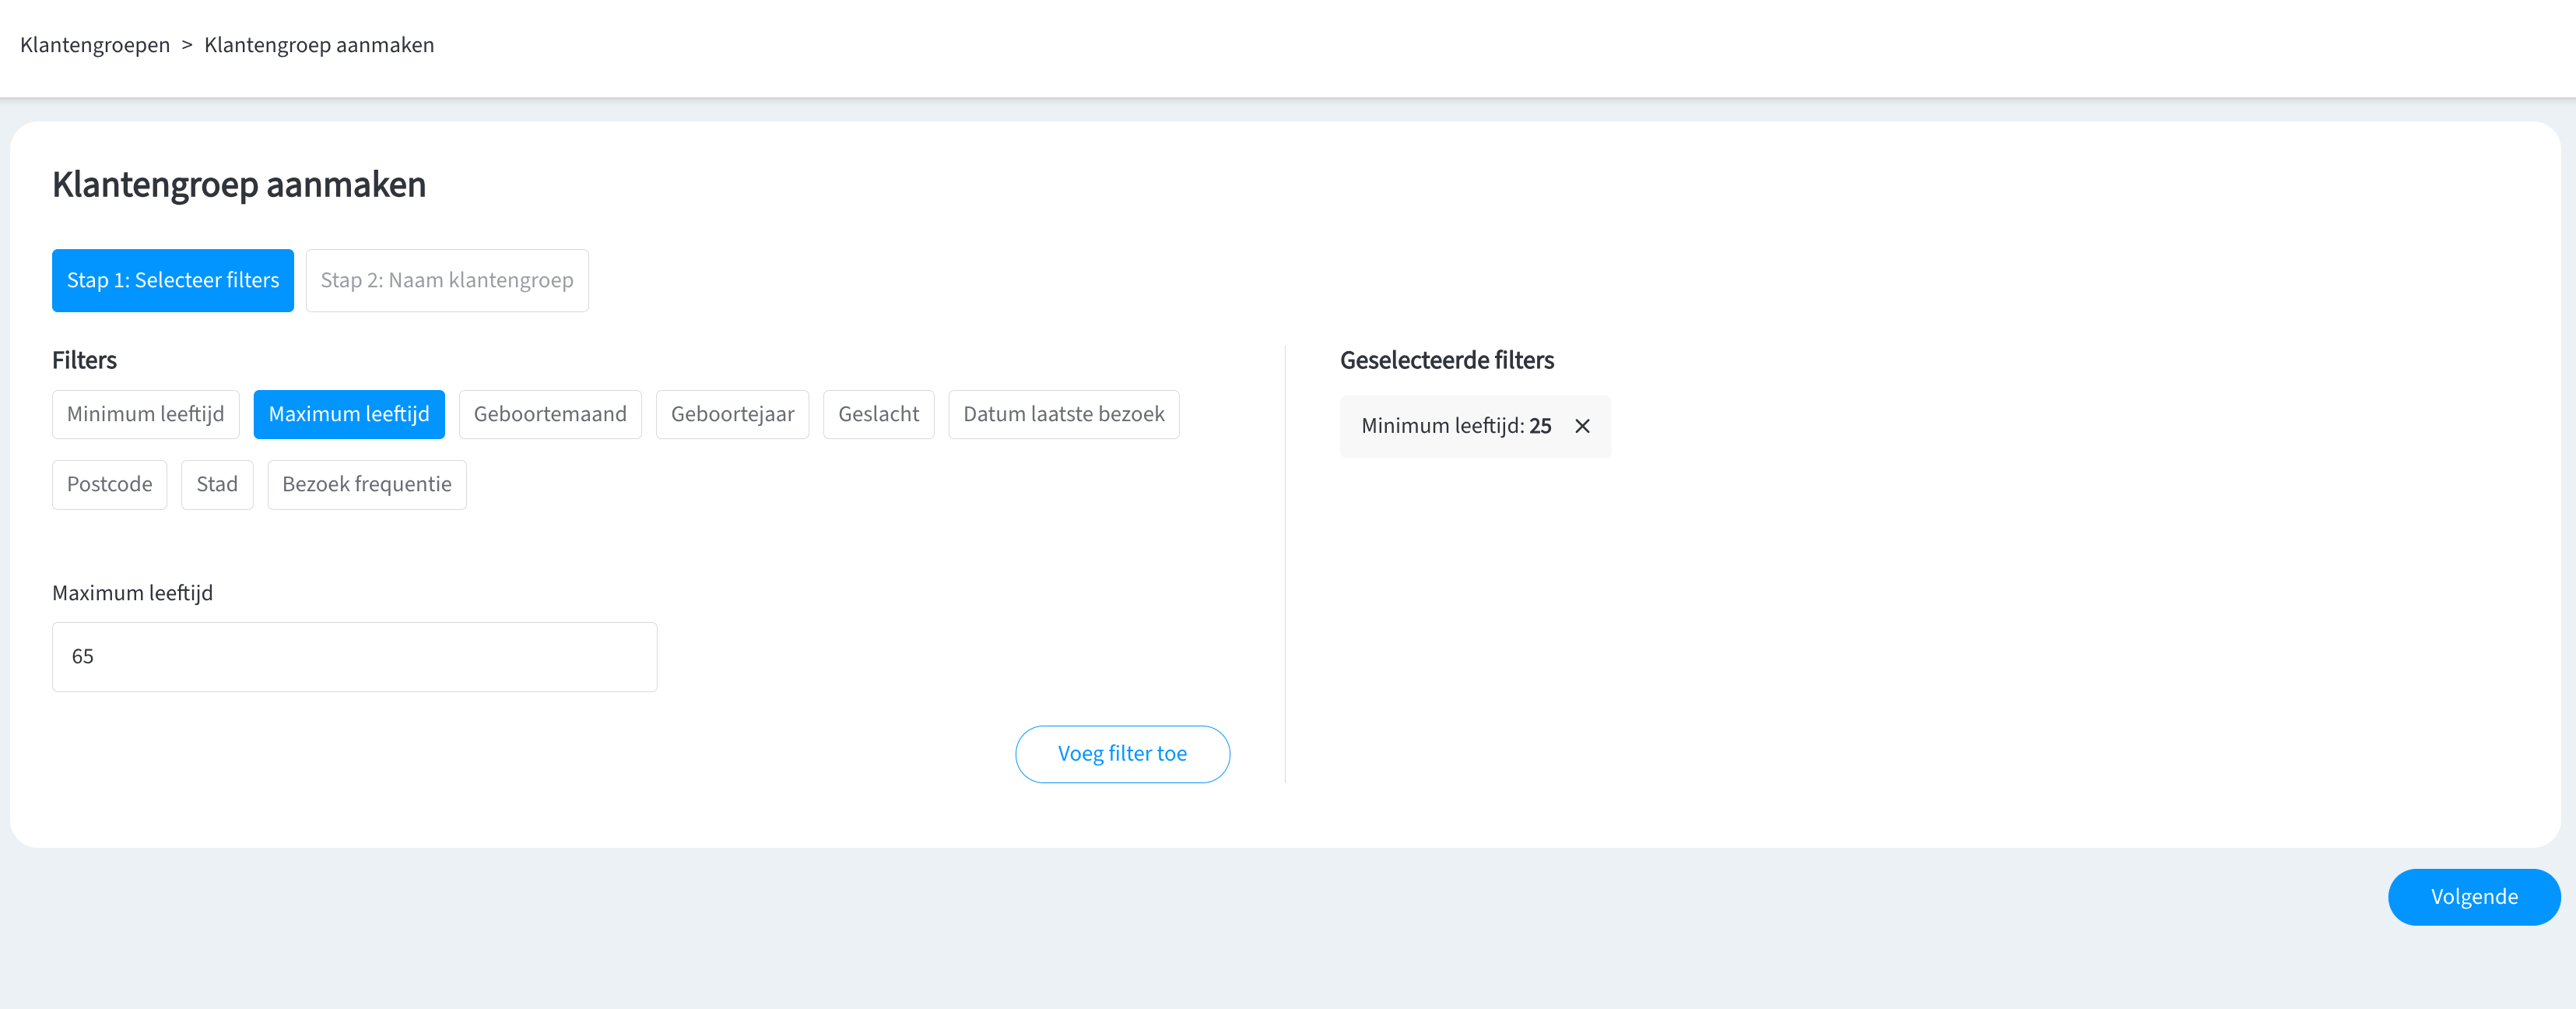
Task: Select the Stad filter
Action: tap(217, 484)
